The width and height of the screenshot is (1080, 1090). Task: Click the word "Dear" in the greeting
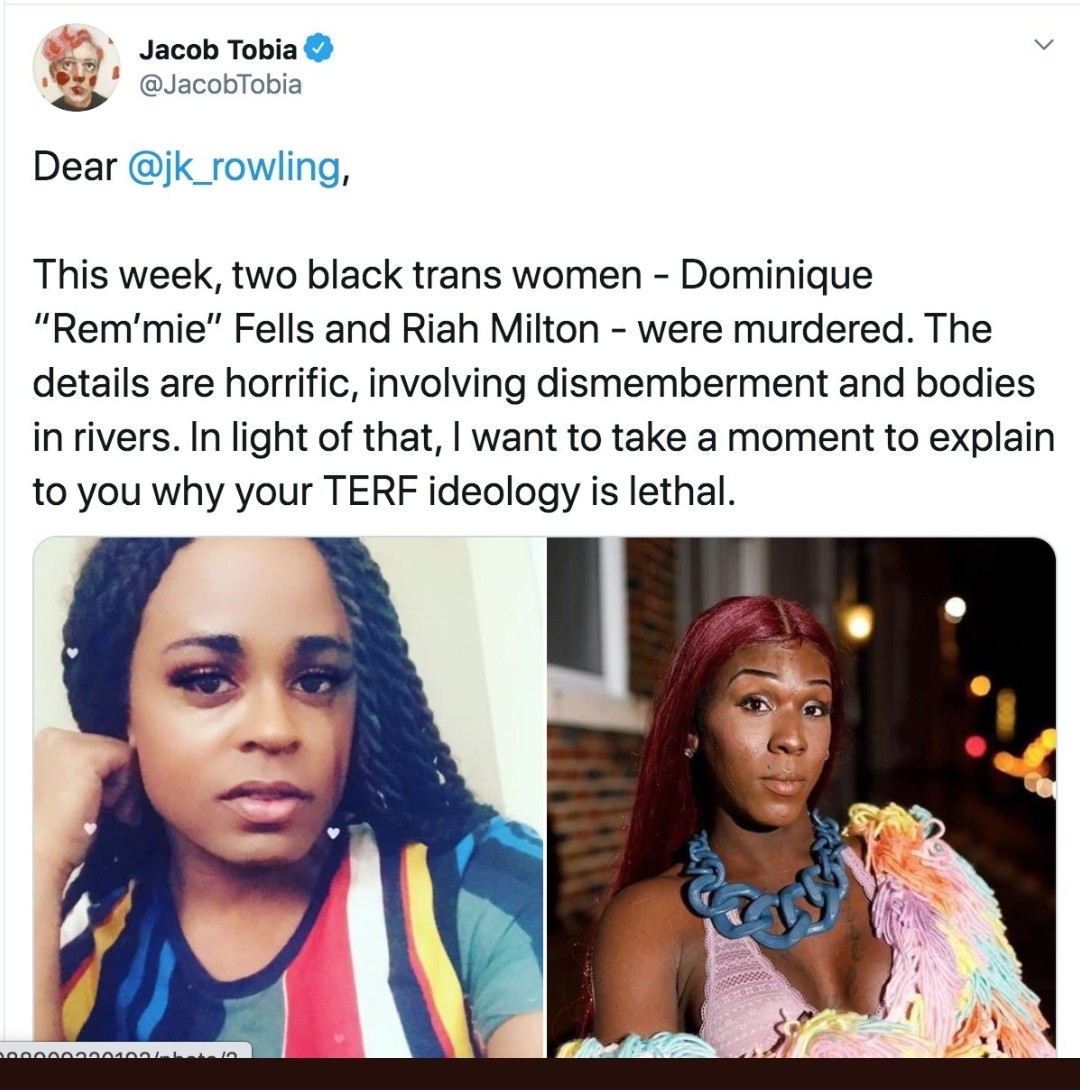click(75, 167)
